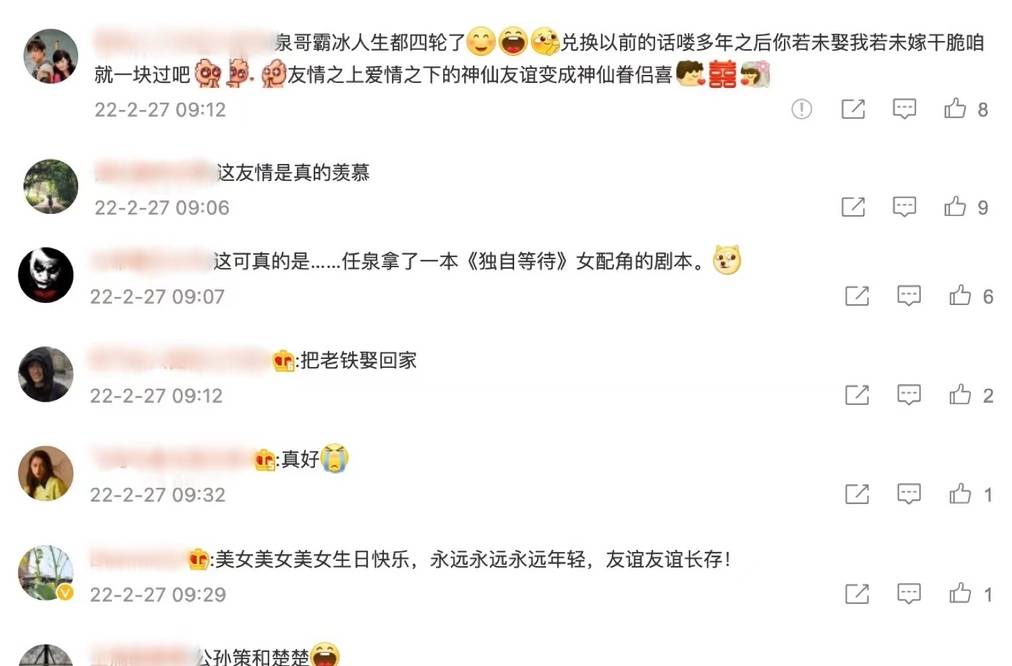Image resolution: width=1012 pixels, height=666 pixels.
Task: Like the 把老铁娶回家 comment
Action: pos(960,394)
